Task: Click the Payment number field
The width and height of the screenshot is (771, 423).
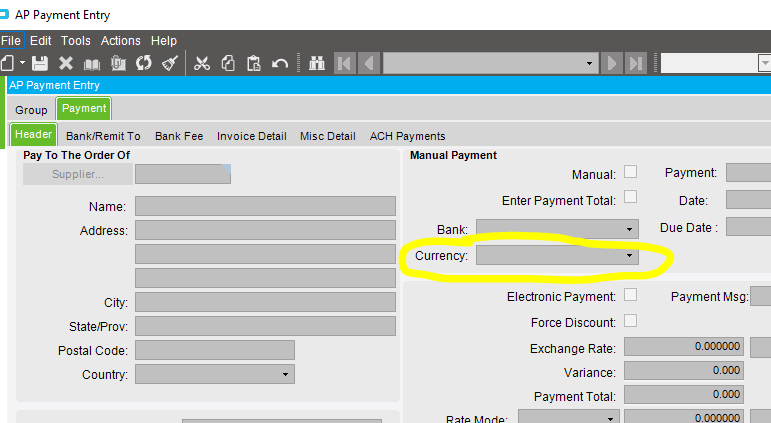Action: pos(748,173)
